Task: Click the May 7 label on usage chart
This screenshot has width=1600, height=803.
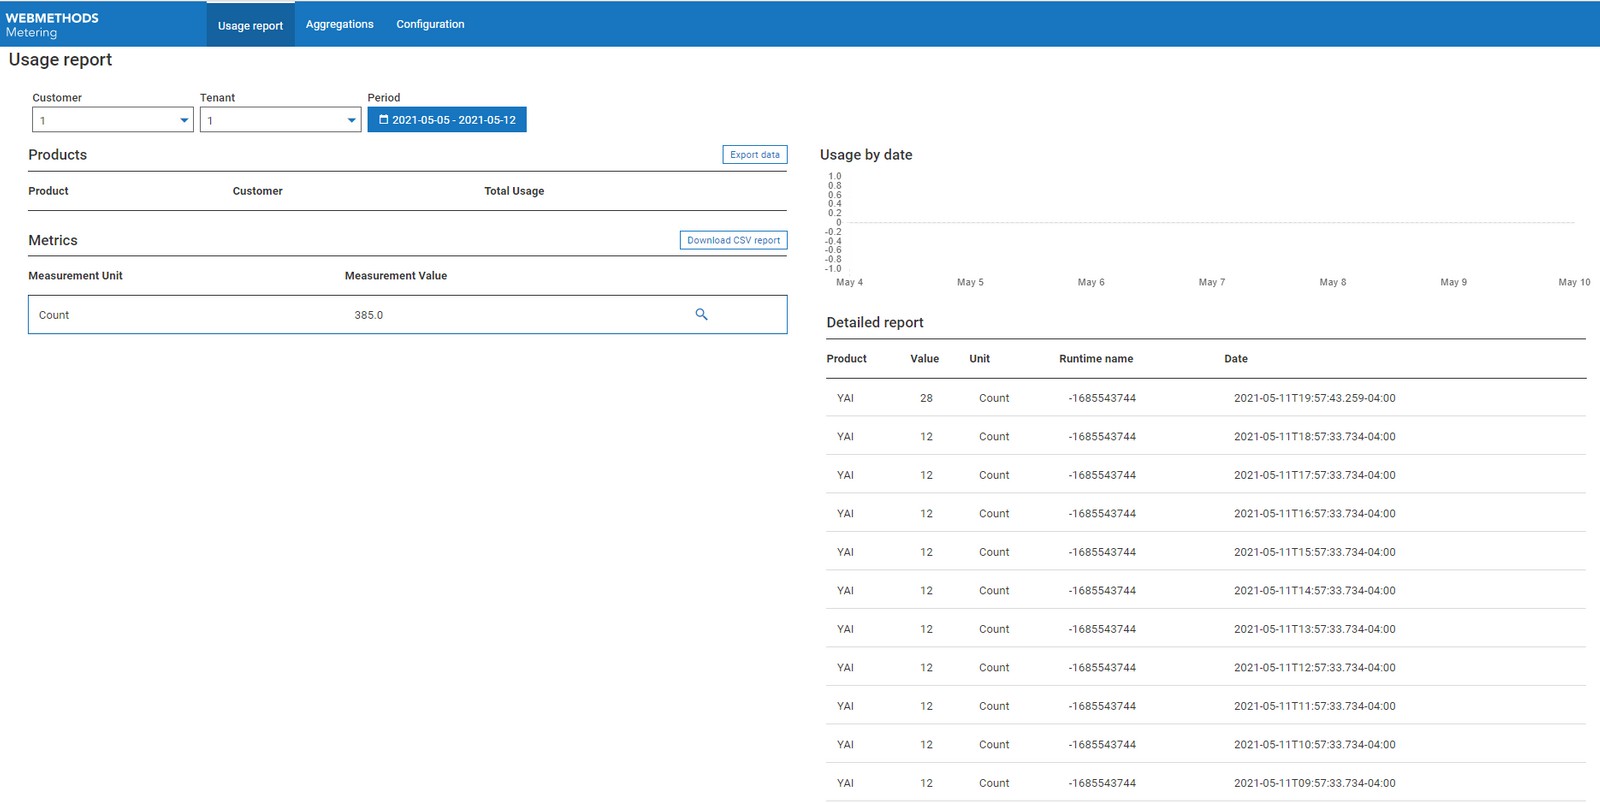Action: [1211, 282]
